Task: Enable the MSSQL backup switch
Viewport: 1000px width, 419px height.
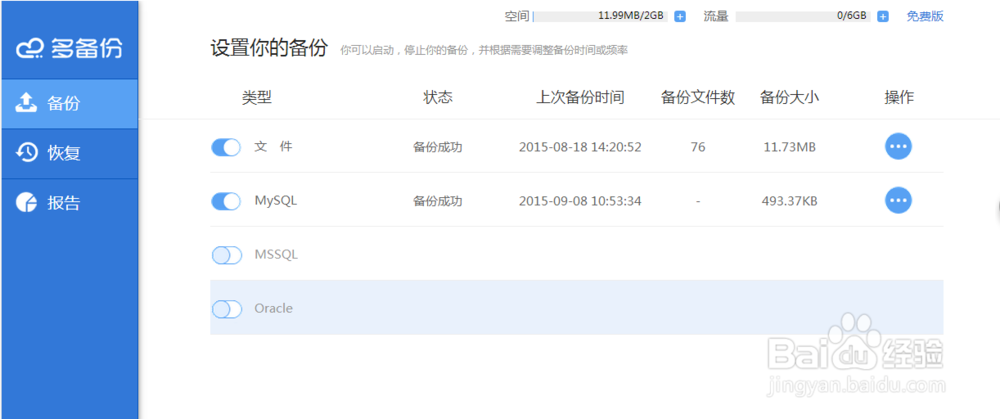Action: (226, 255)
